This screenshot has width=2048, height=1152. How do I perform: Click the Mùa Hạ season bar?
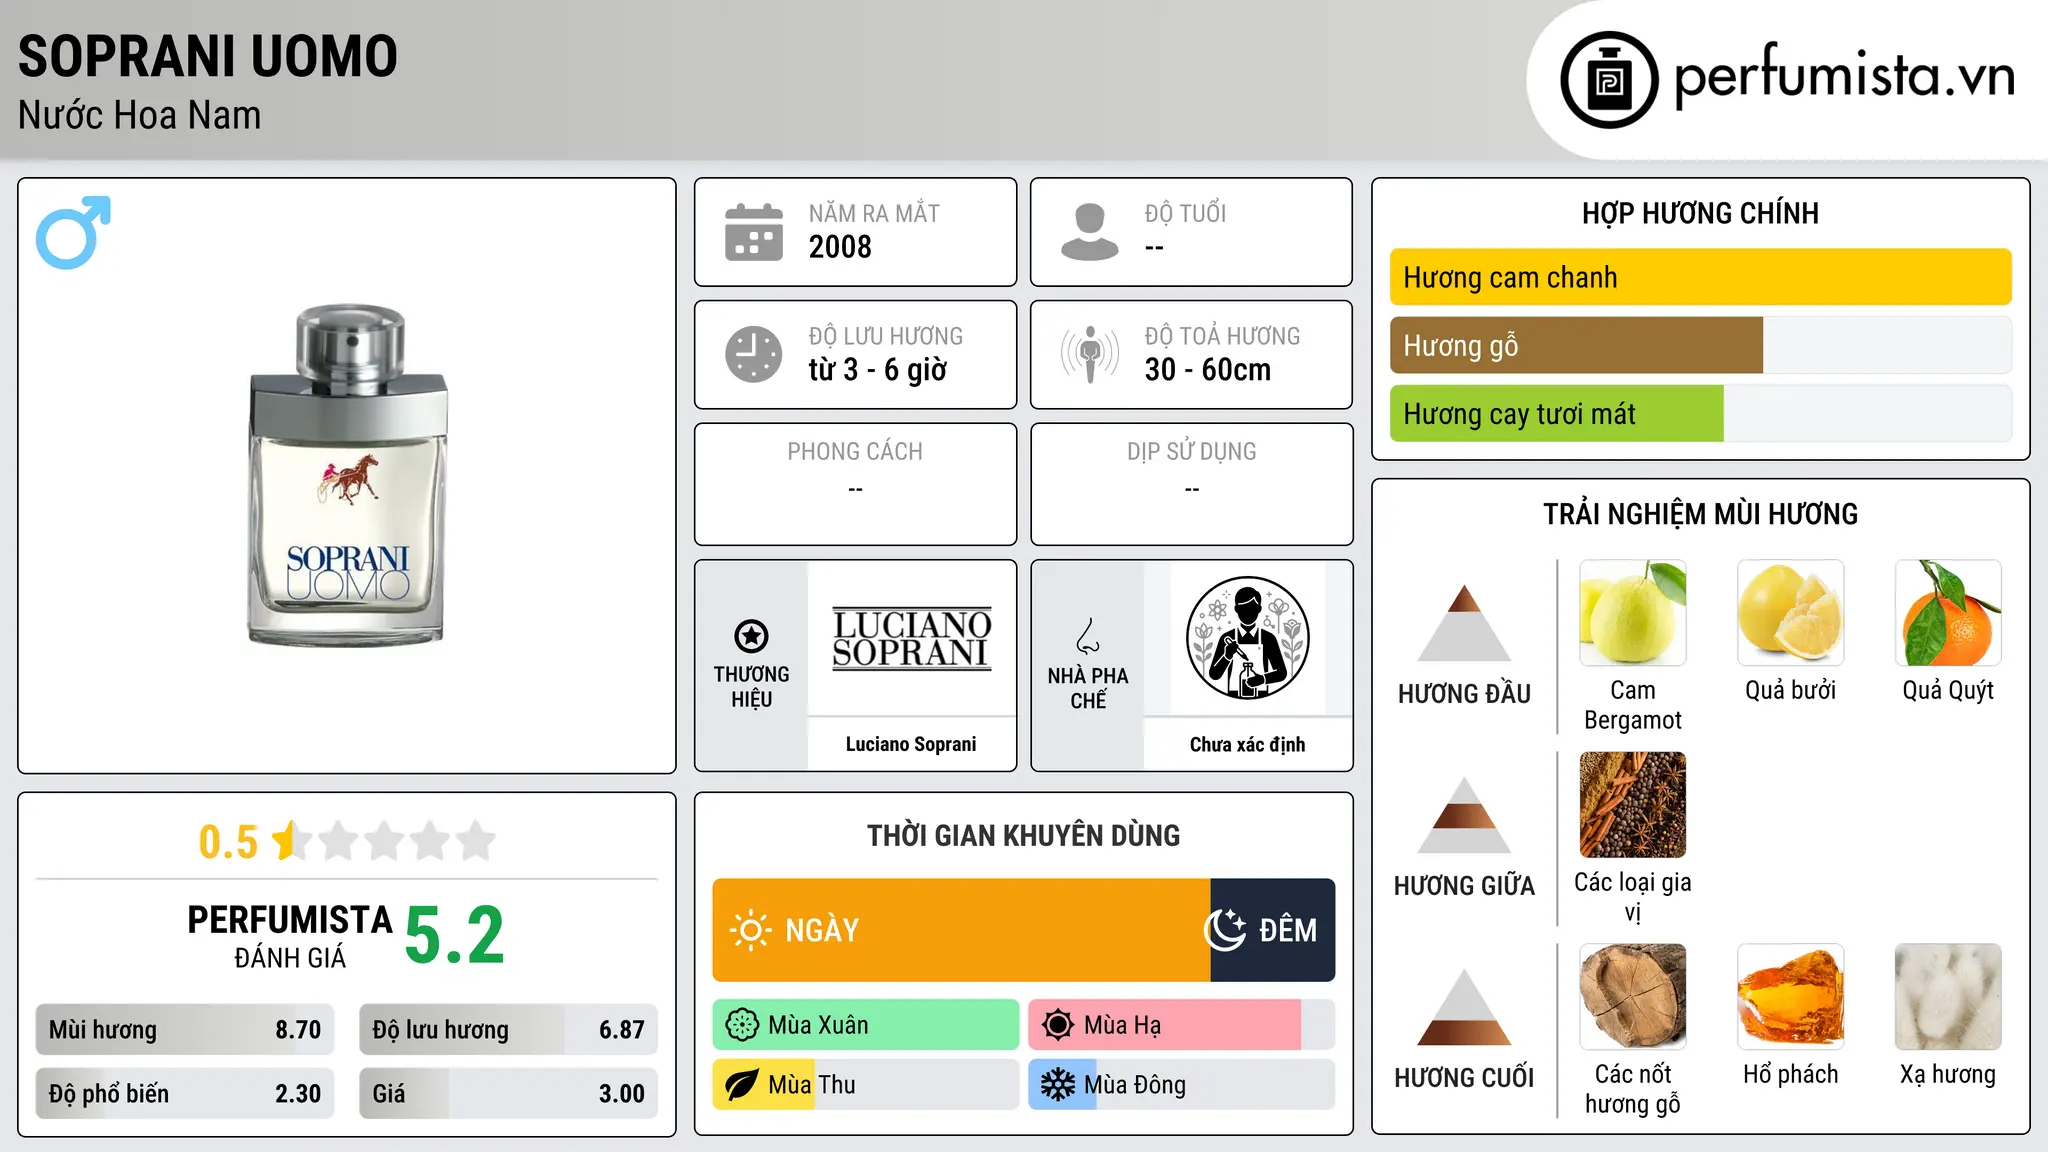coord(1182,1025)
